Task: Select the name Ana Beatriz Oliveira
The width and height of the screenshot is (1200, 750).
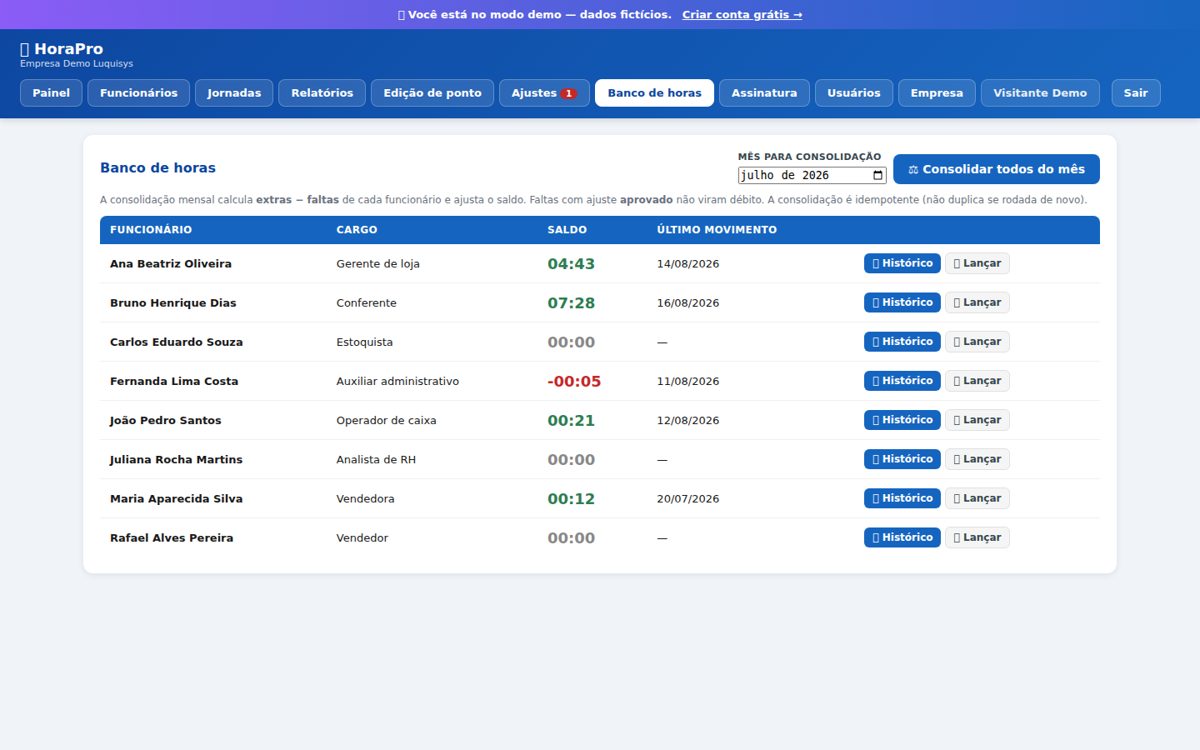Action: pos(171,264)
